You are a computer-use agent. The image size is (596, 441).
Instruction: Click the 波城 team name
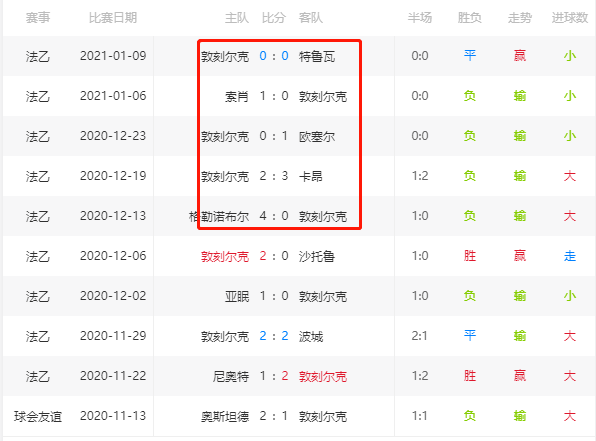(311, 336)
